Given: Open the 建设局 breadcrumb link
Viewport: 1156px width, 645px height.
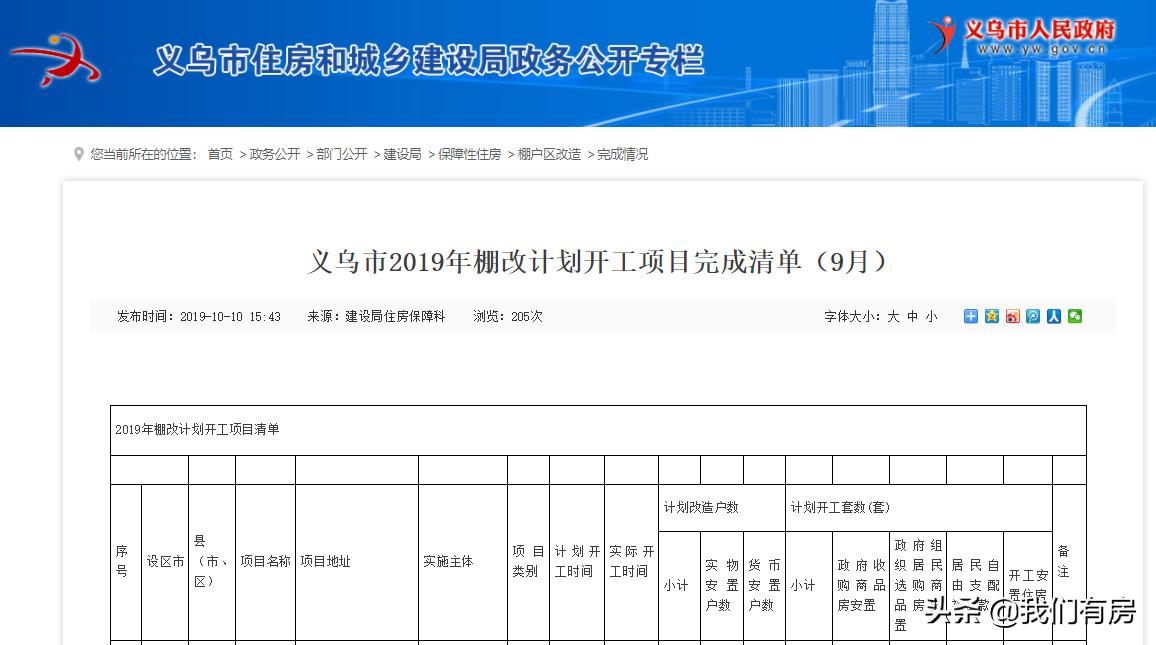Looking at the screenshot, I should point(398,154).
